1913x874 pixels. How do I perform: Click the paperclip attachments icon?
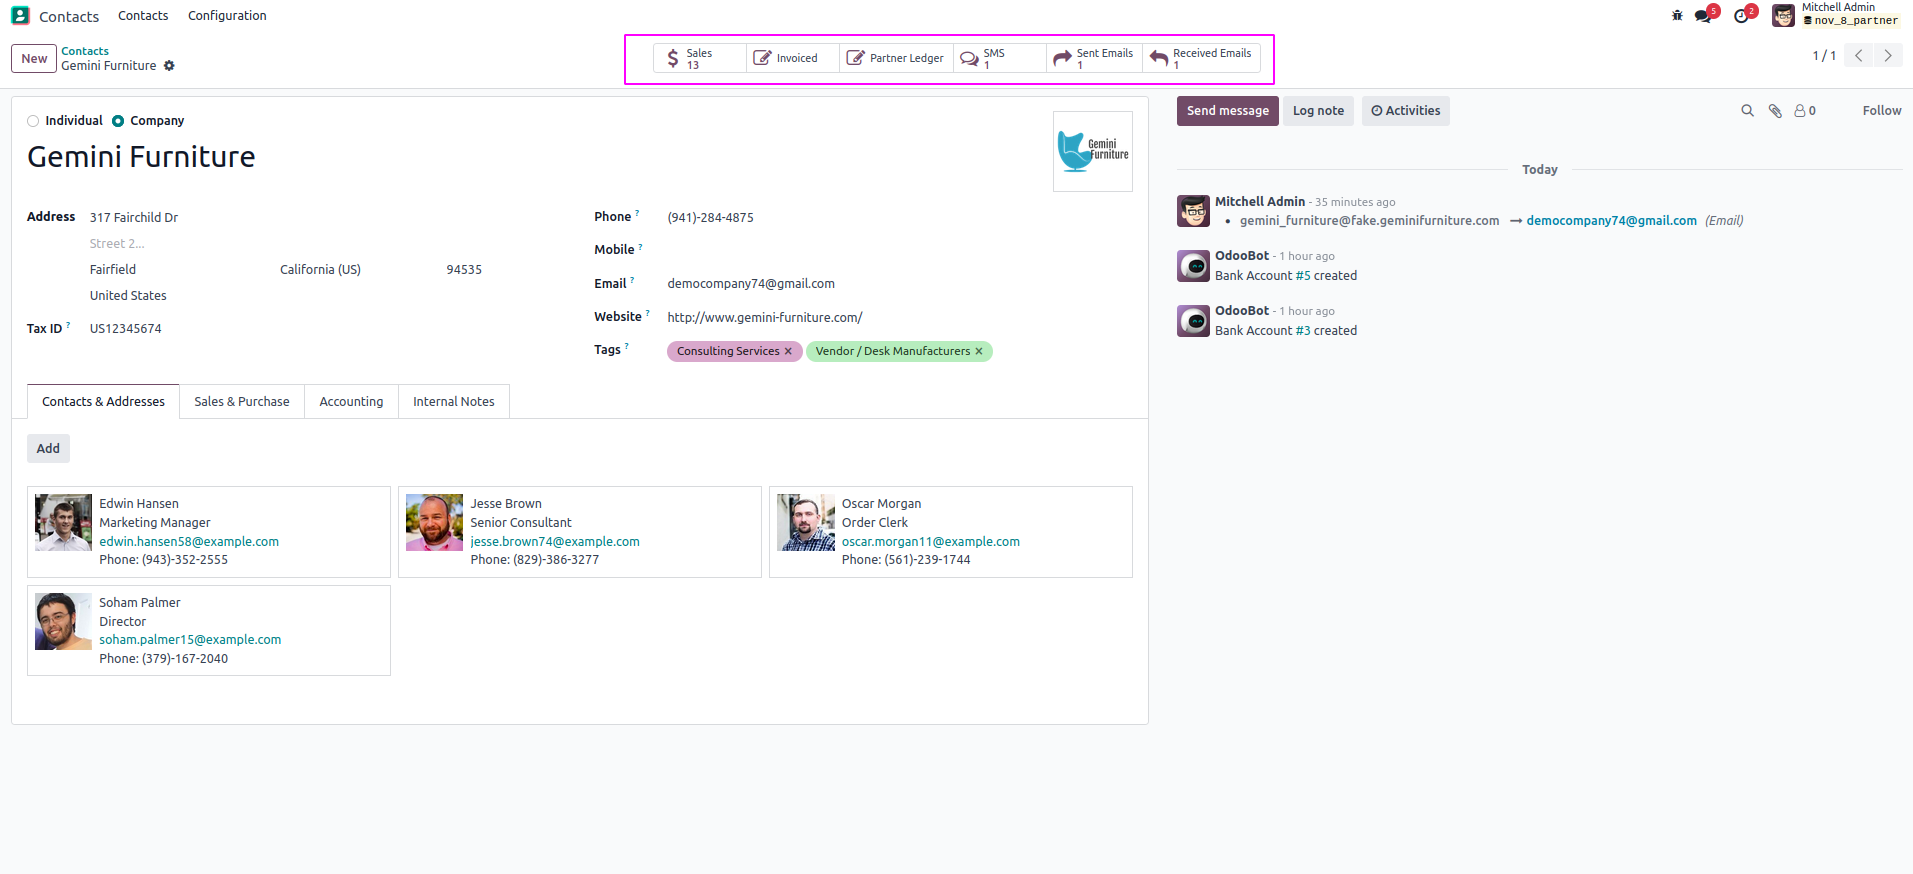click(1775, 111)
